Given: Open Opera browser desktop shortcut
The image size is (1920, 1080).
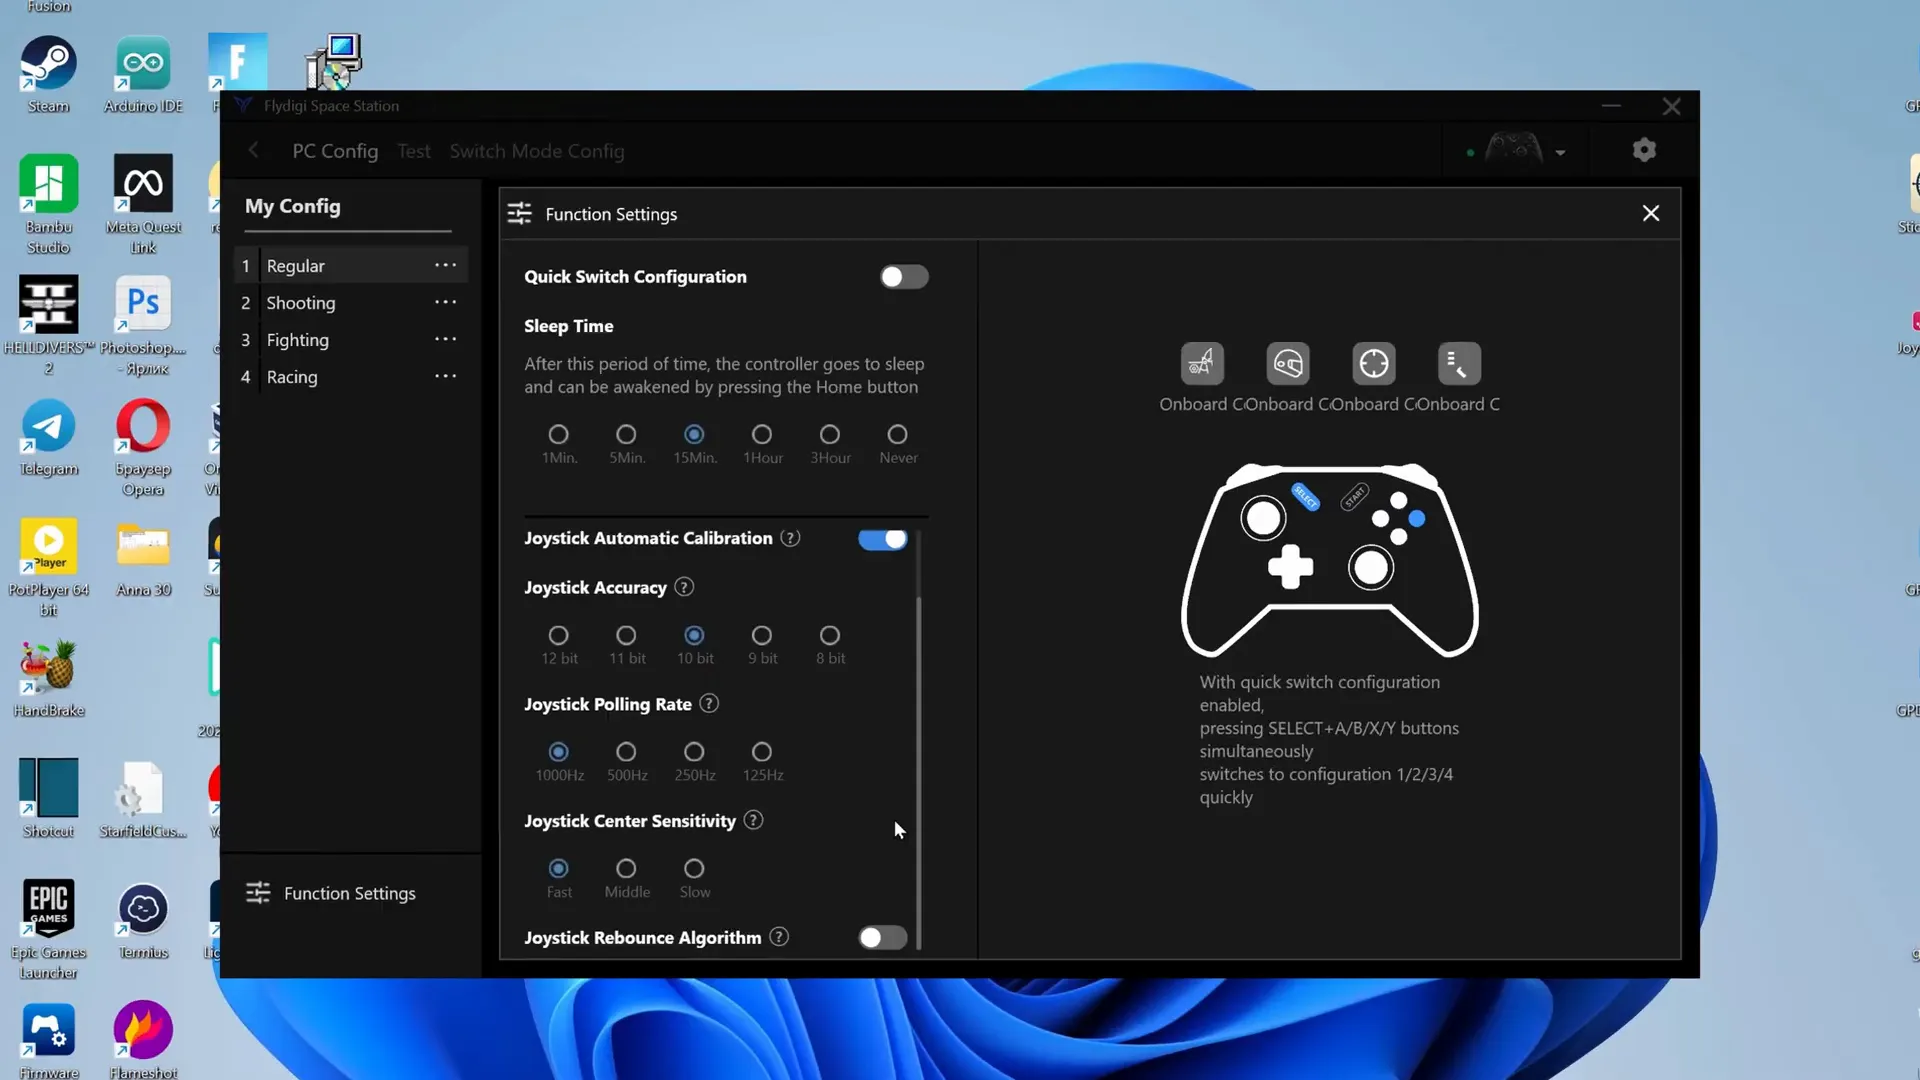Looking at the screenshot, I should click(143, 447).
